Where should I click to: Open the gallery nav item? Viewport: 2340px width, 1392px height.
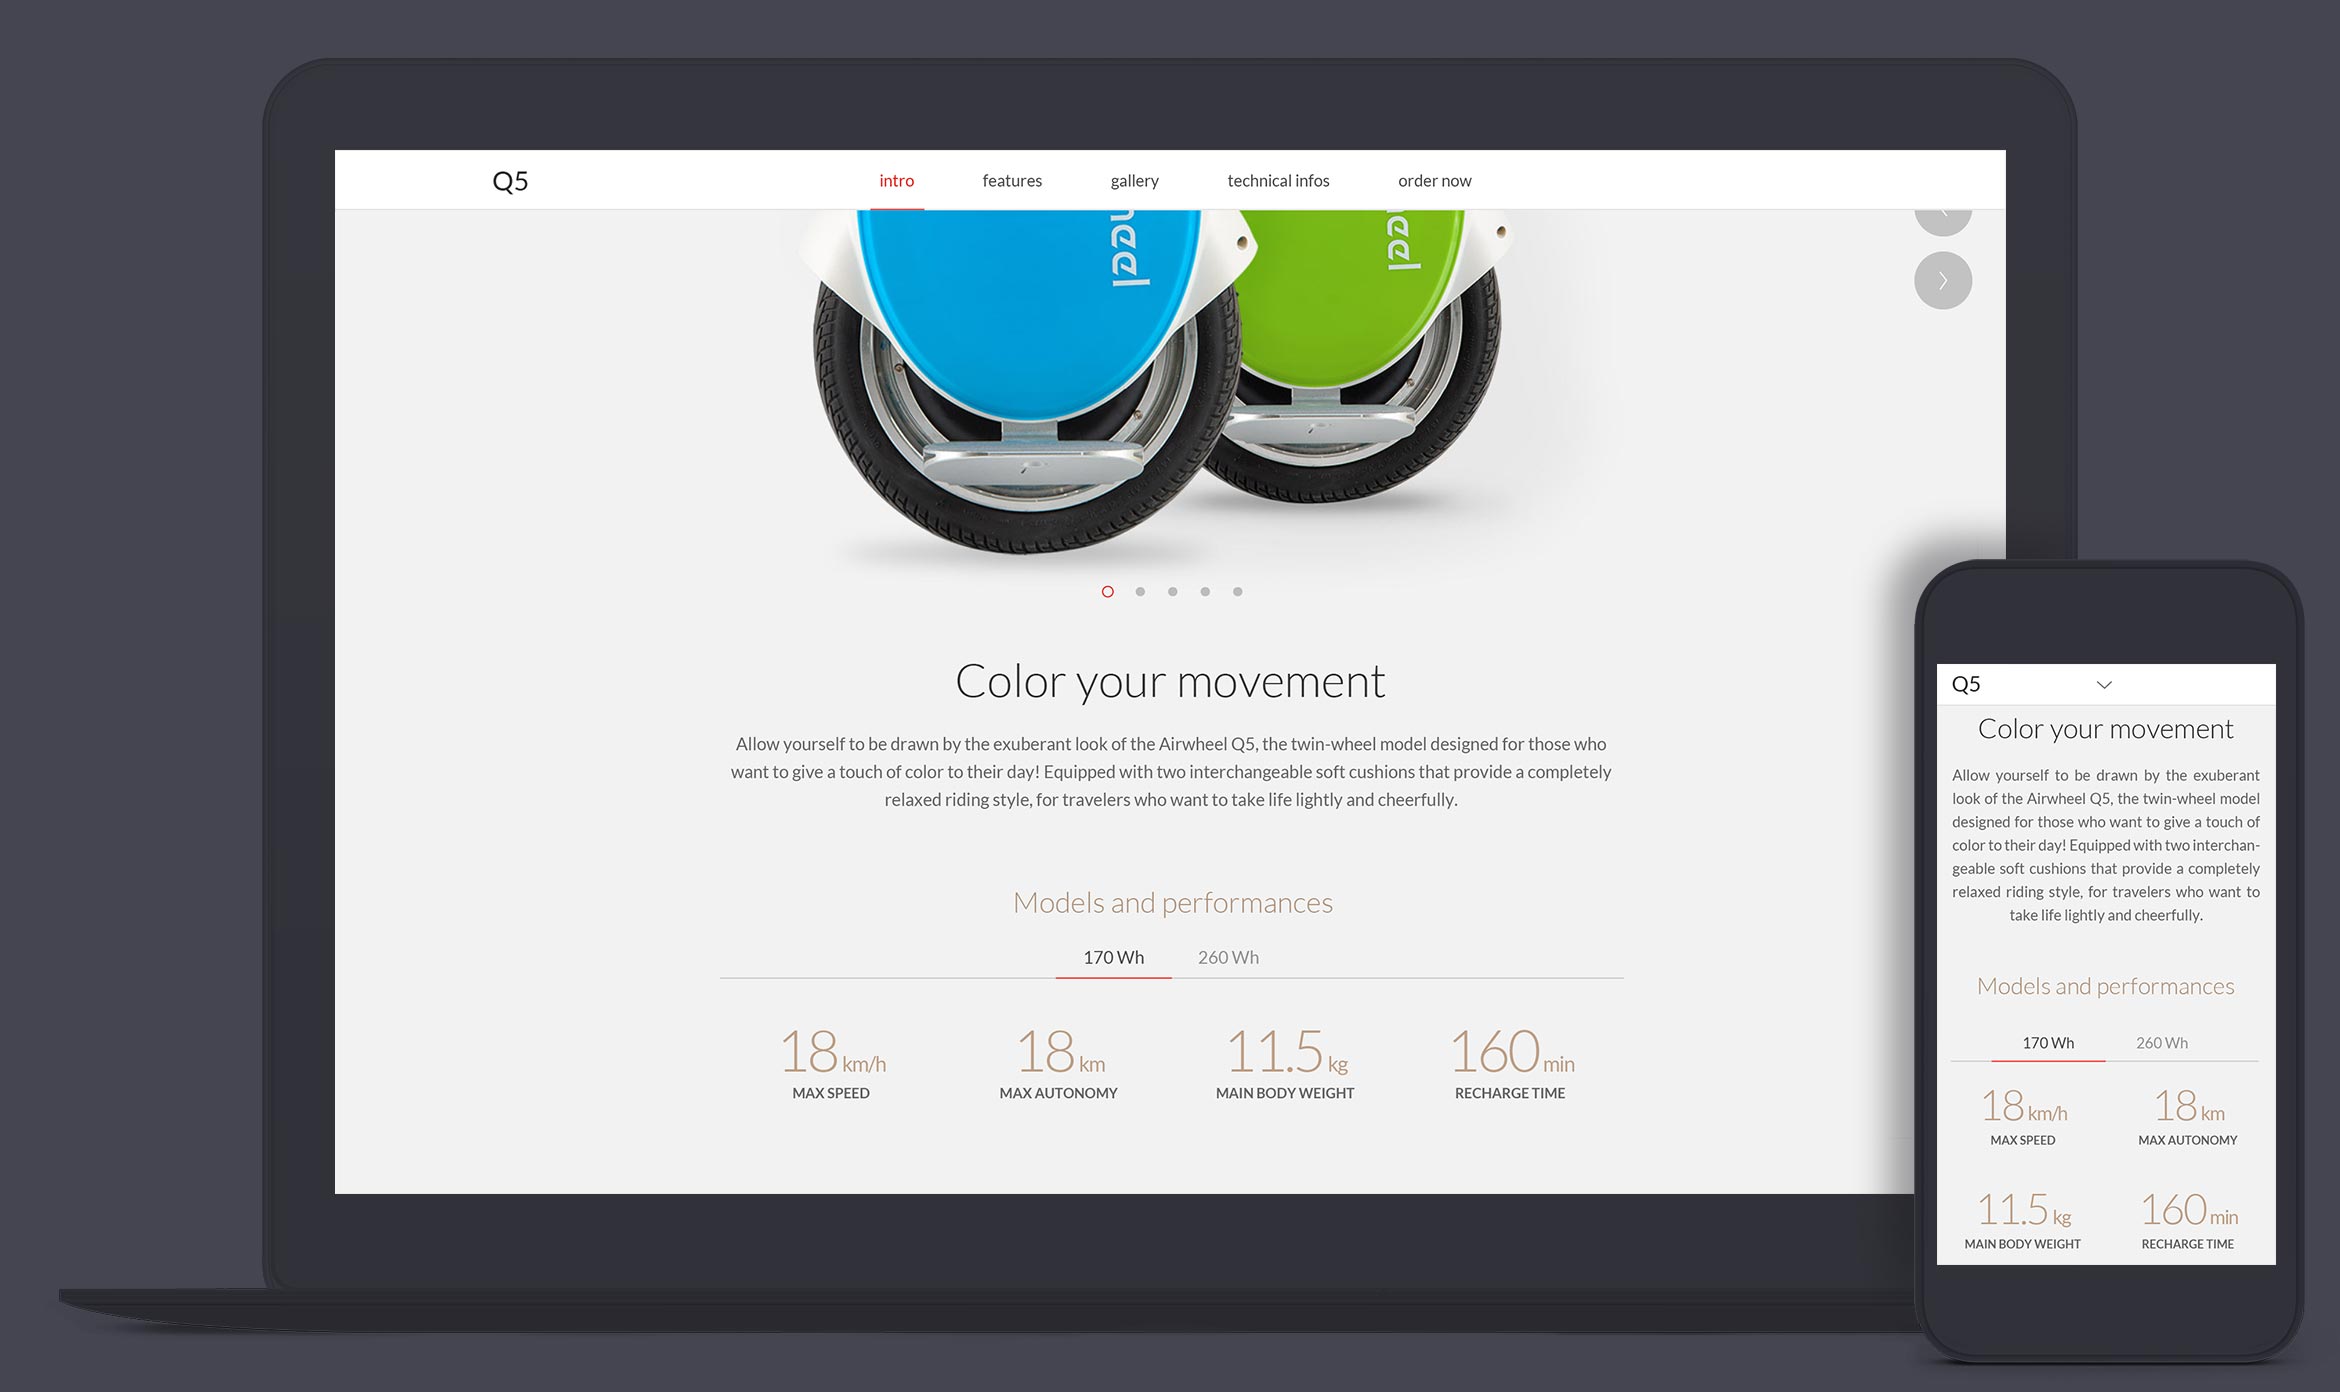[1134, 181]
